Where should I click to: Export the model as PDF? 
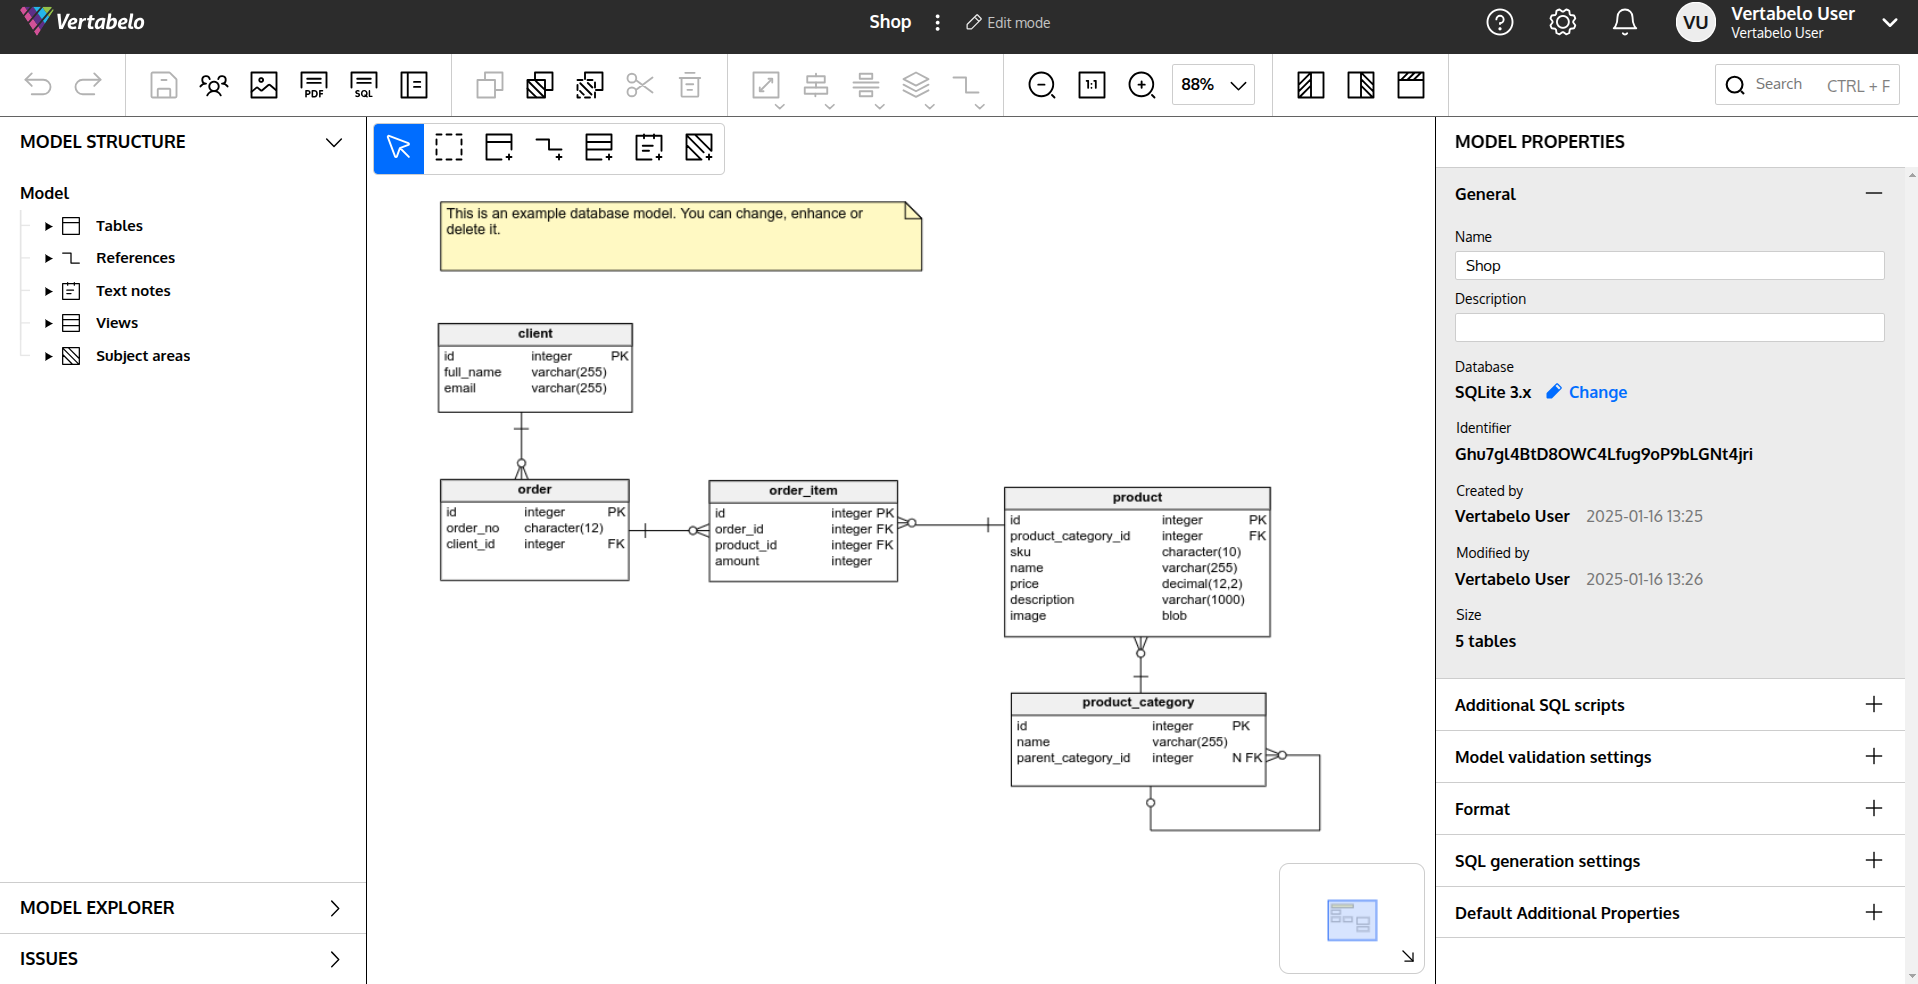(x=314, y=85)
